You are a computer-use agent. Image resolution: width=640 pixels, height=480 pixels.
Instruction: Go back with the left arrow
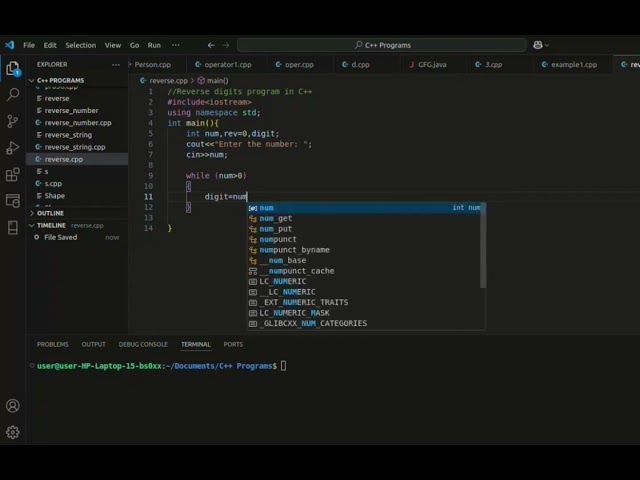[x=211, y=45]
